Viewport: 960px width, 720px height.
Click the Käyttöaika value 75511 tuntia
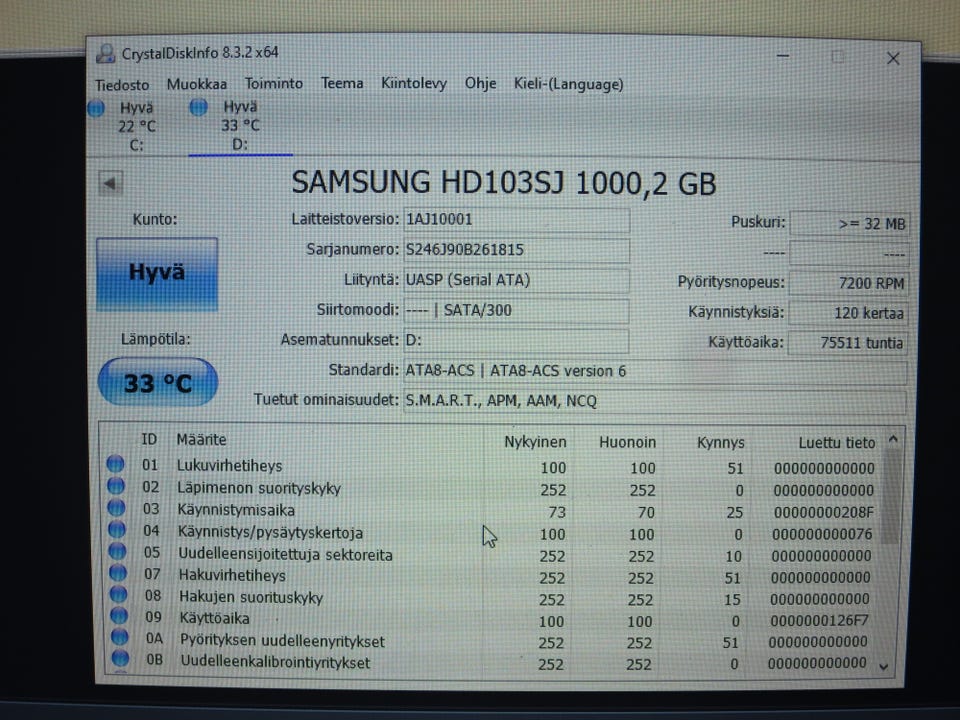tap(848, 343)
